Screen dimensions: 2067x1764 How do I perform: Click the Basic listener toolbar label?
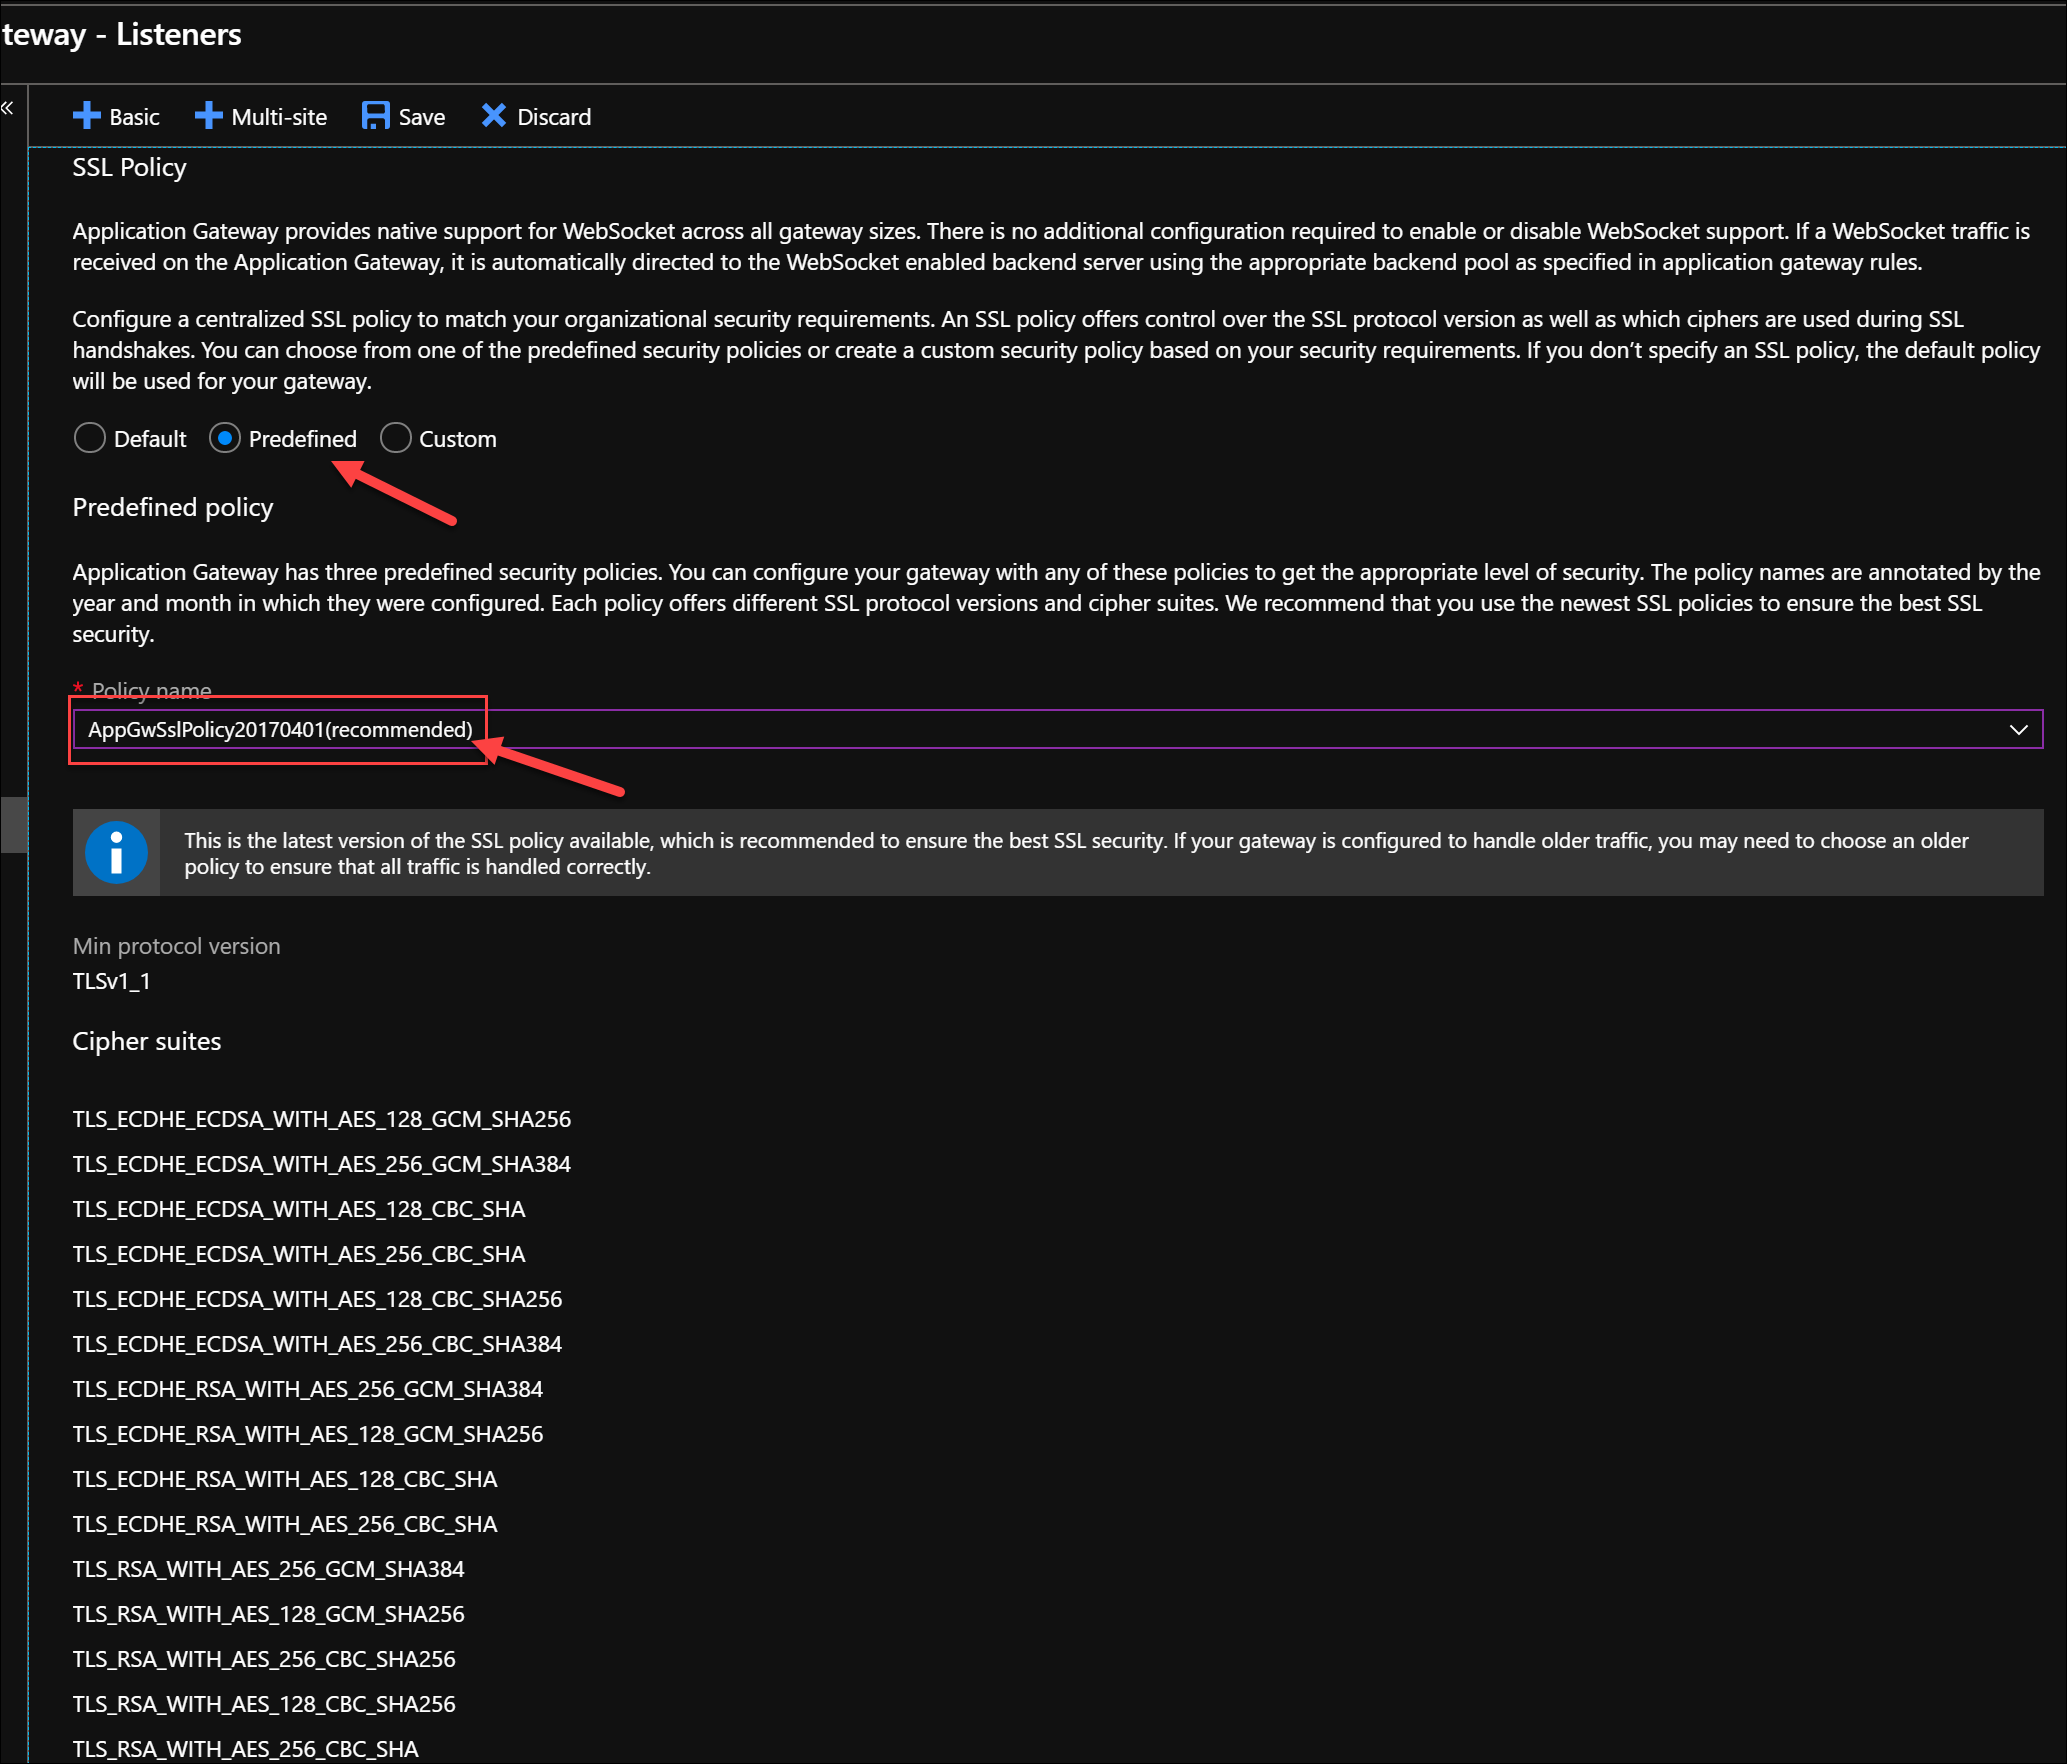(135, 117)
